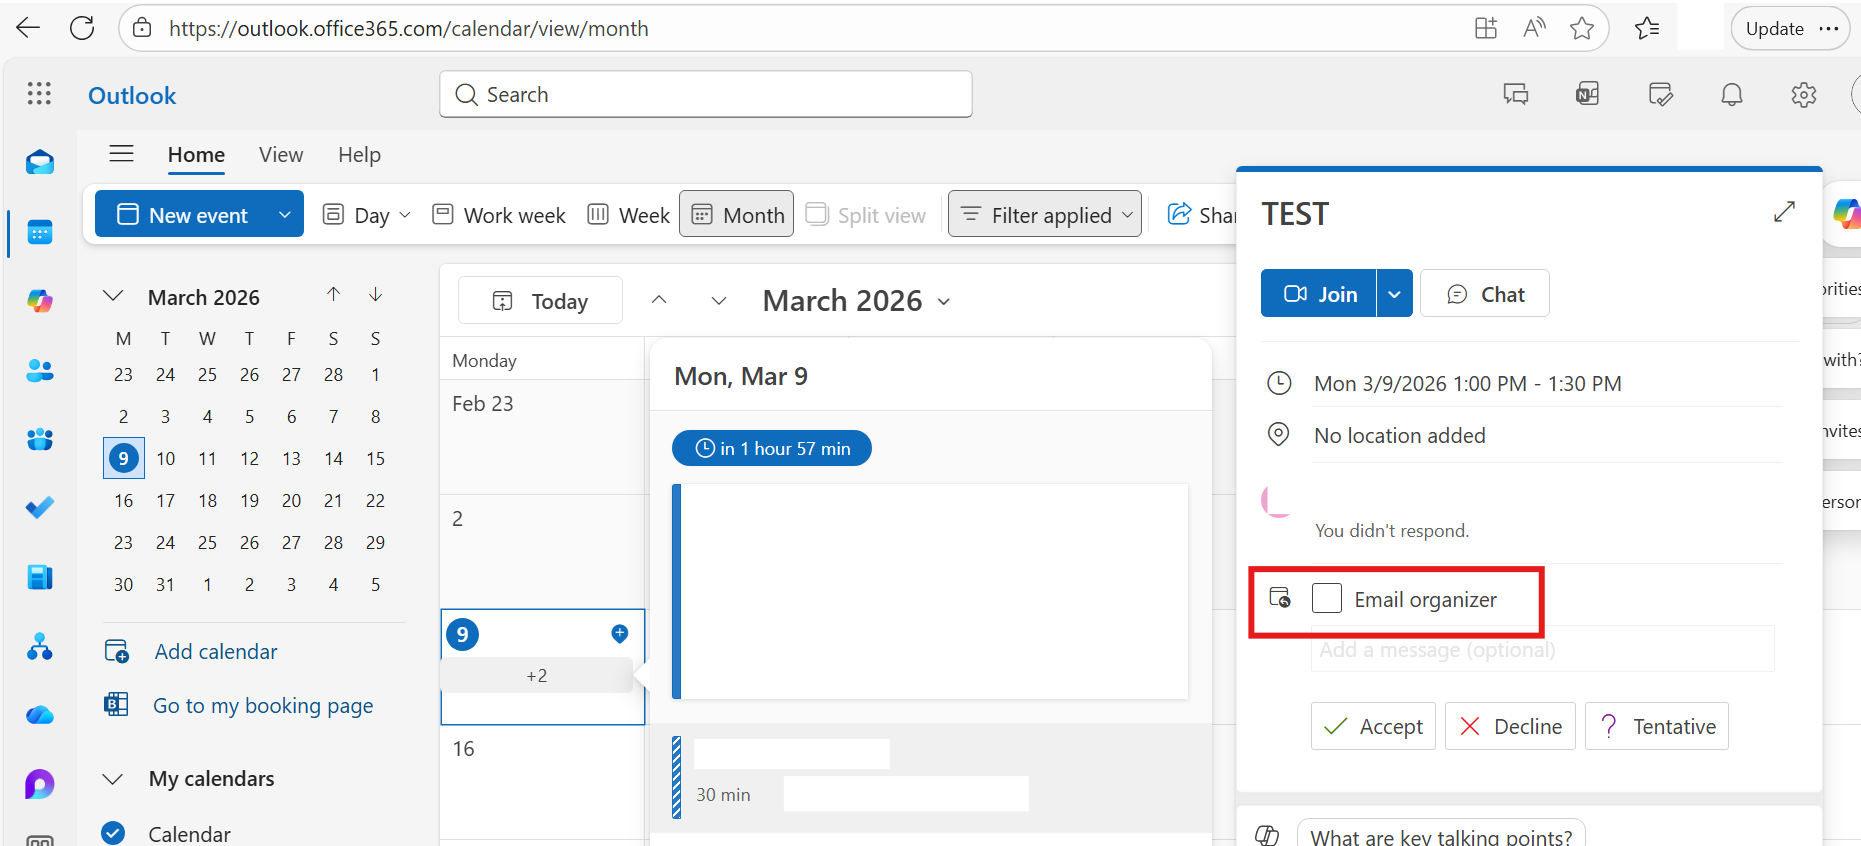The height and width of the screenshot is (846, 1861).
Task: Decline the meeting invitation
Action: tap(1510, 726)
